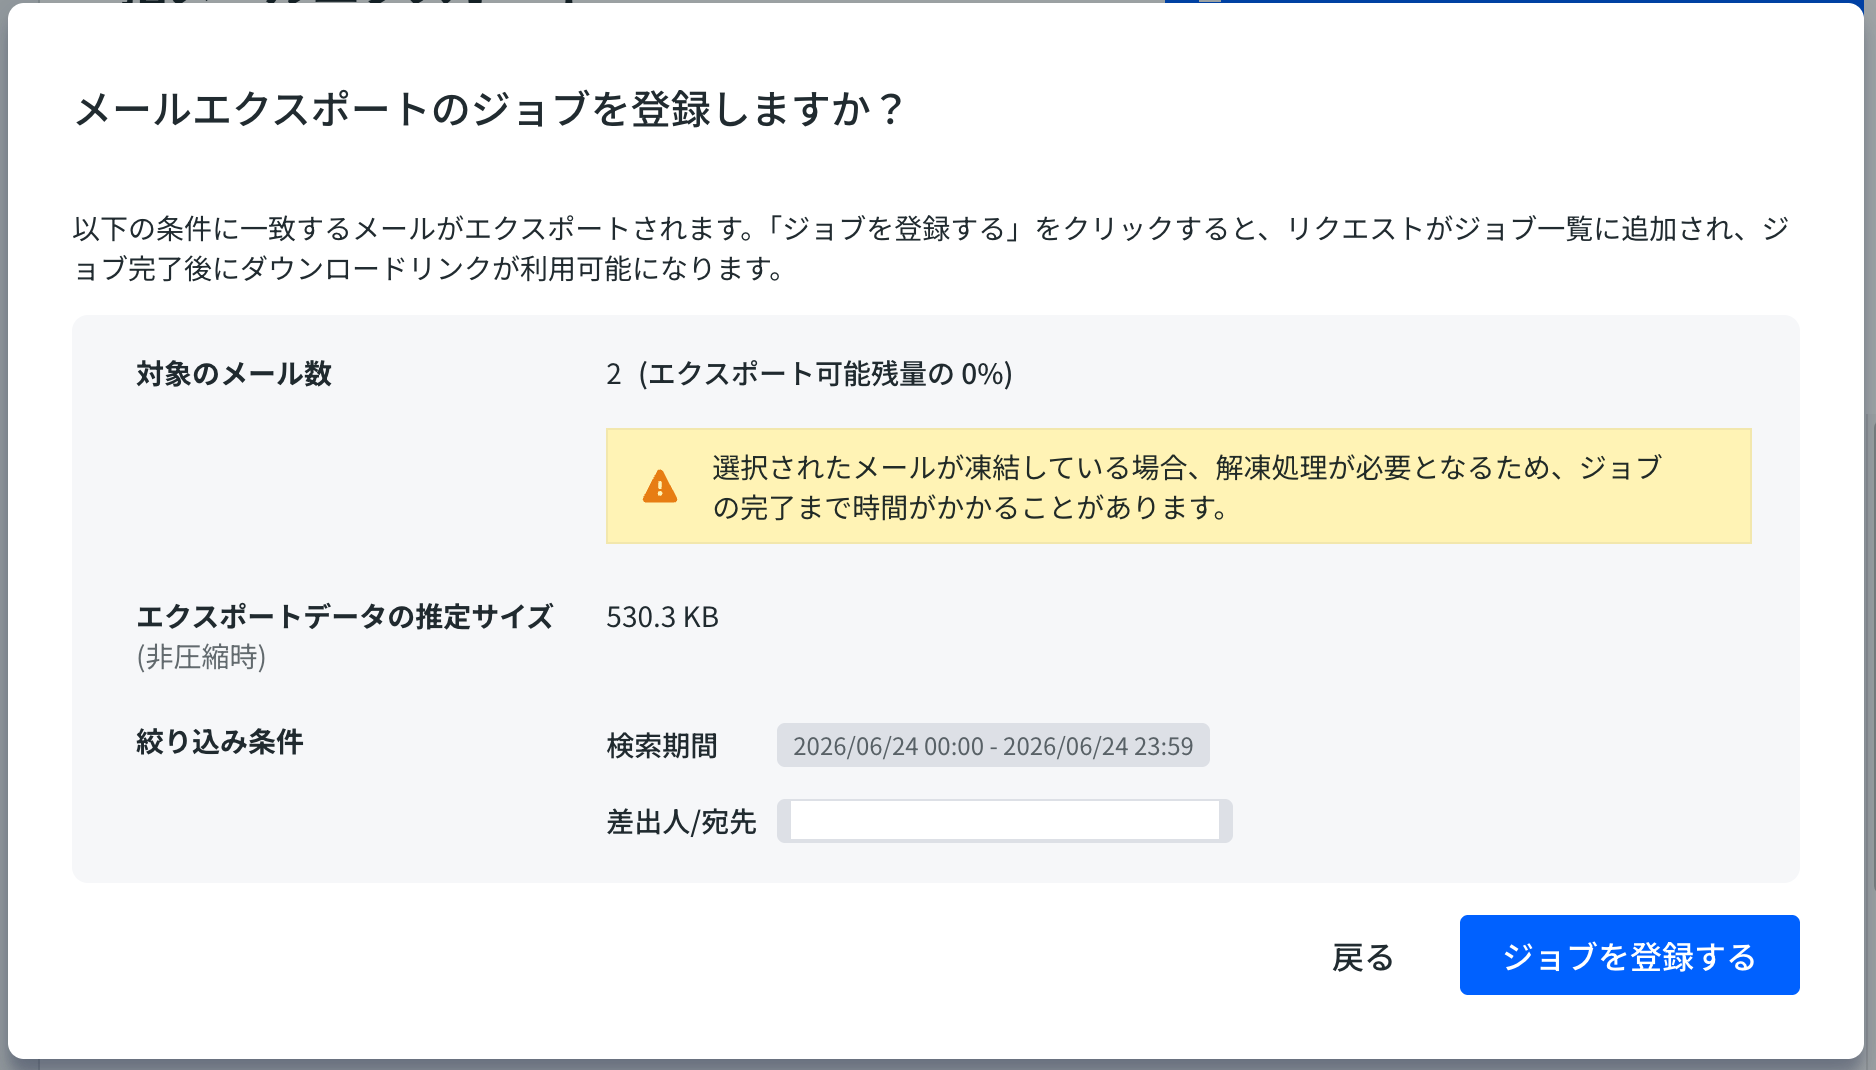The width and height of the screenshot is (1876, 1070).
Task: Click the ジョブを登録する button
Action: (1629, 955)
